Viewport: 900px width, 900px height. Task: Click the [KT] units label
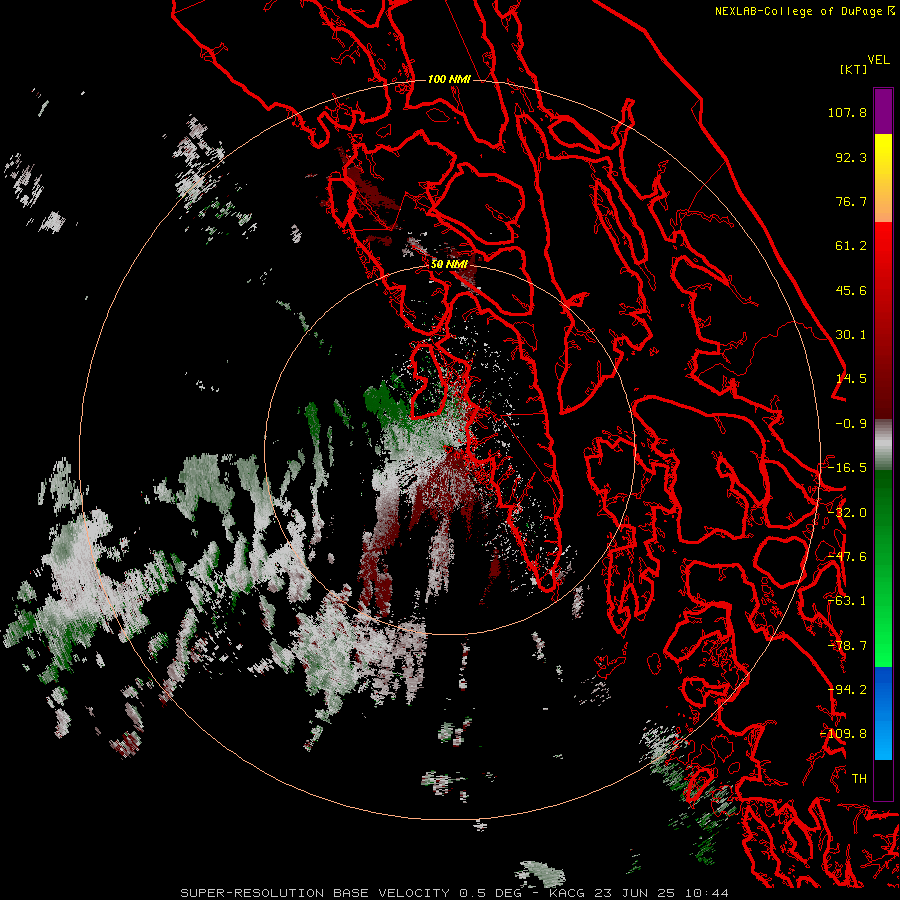[x=854, y=69]
